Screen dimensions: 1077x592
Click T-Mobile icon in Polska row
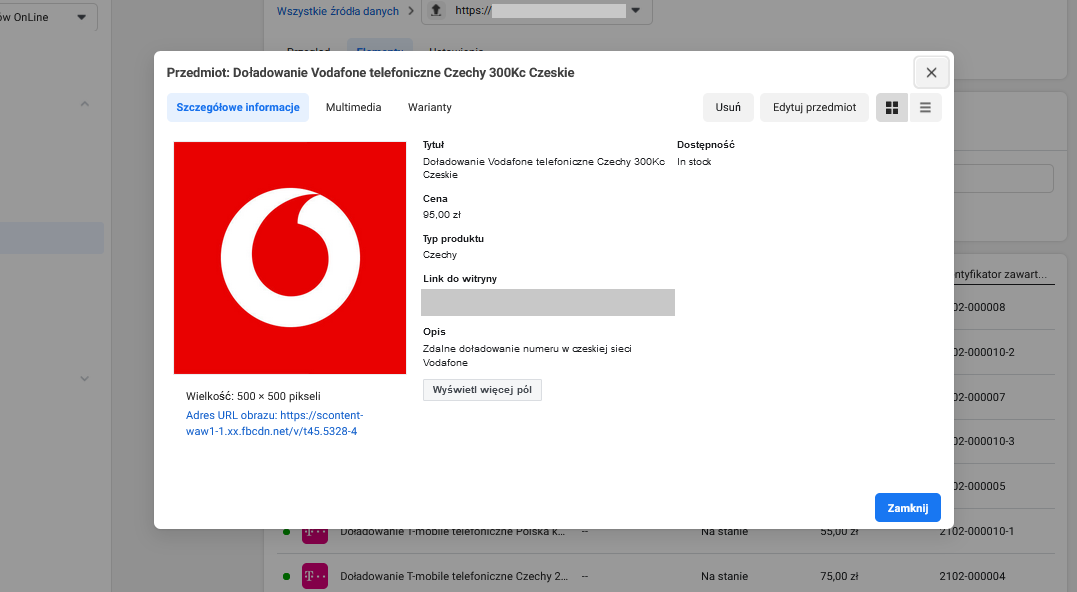(x=315, y=534)
